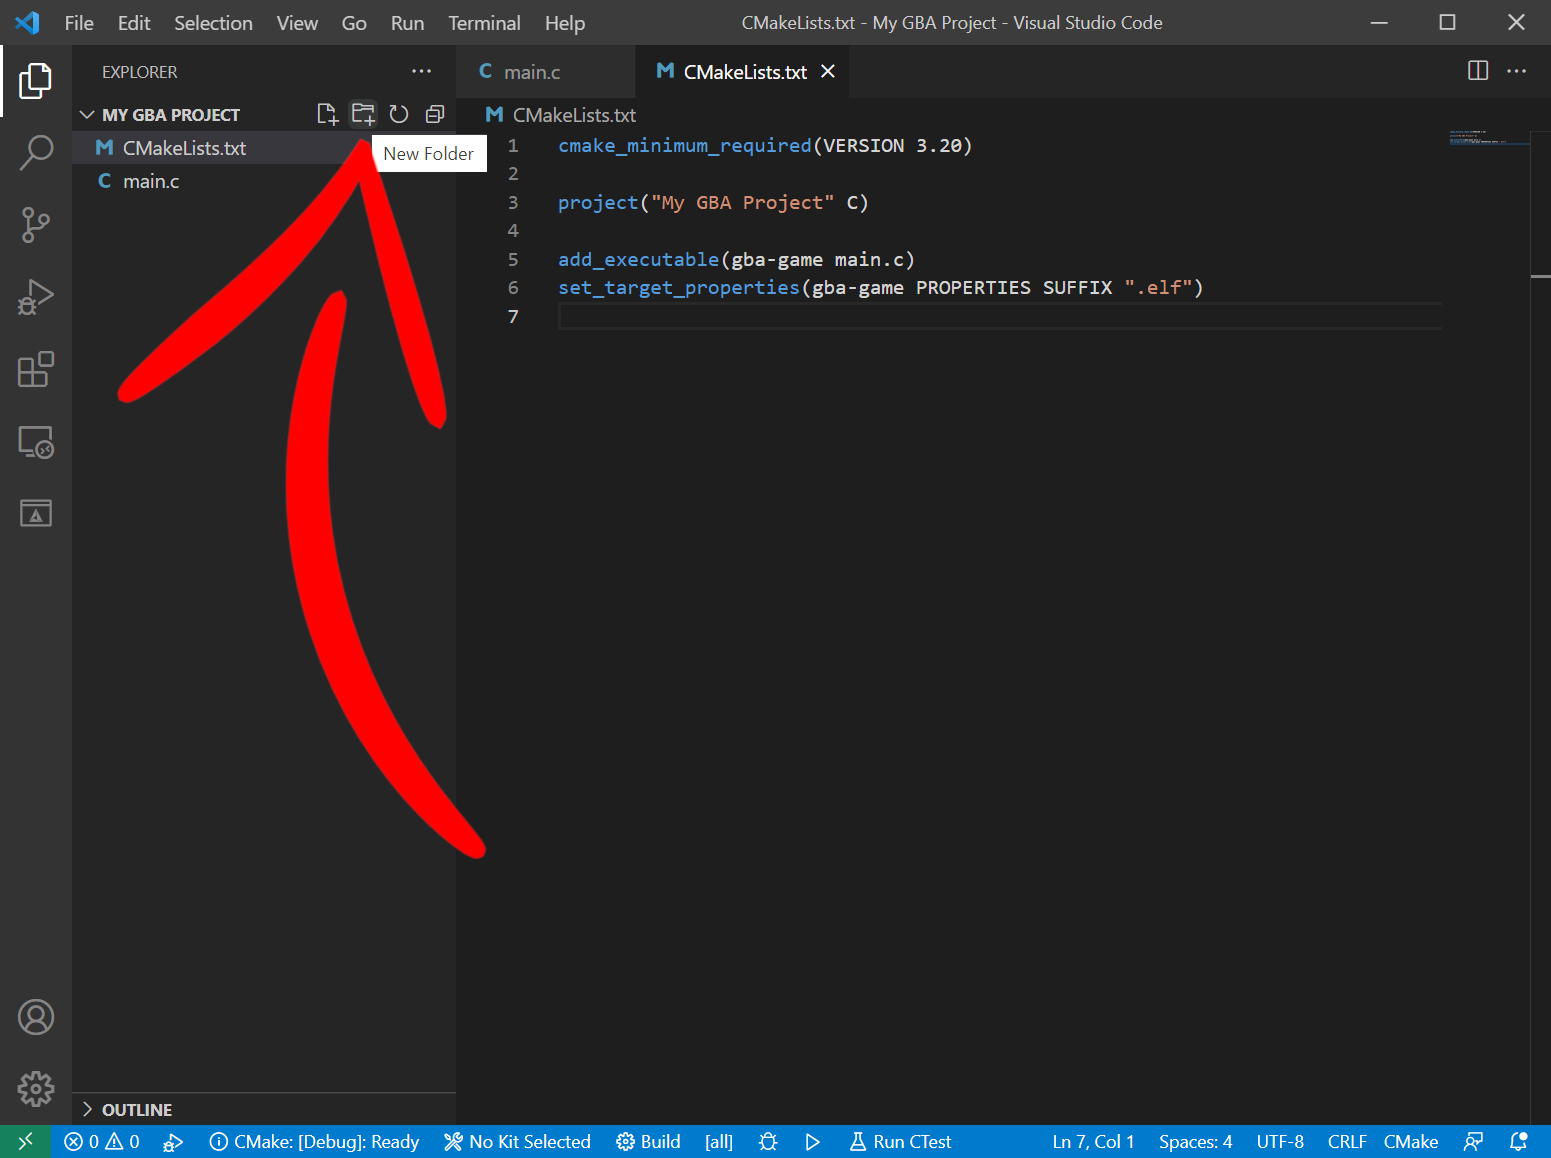The width and height of the screenshot is (1551, 1158).
Task: Open the Terminal menu
Action: click(x=484, y=22)
